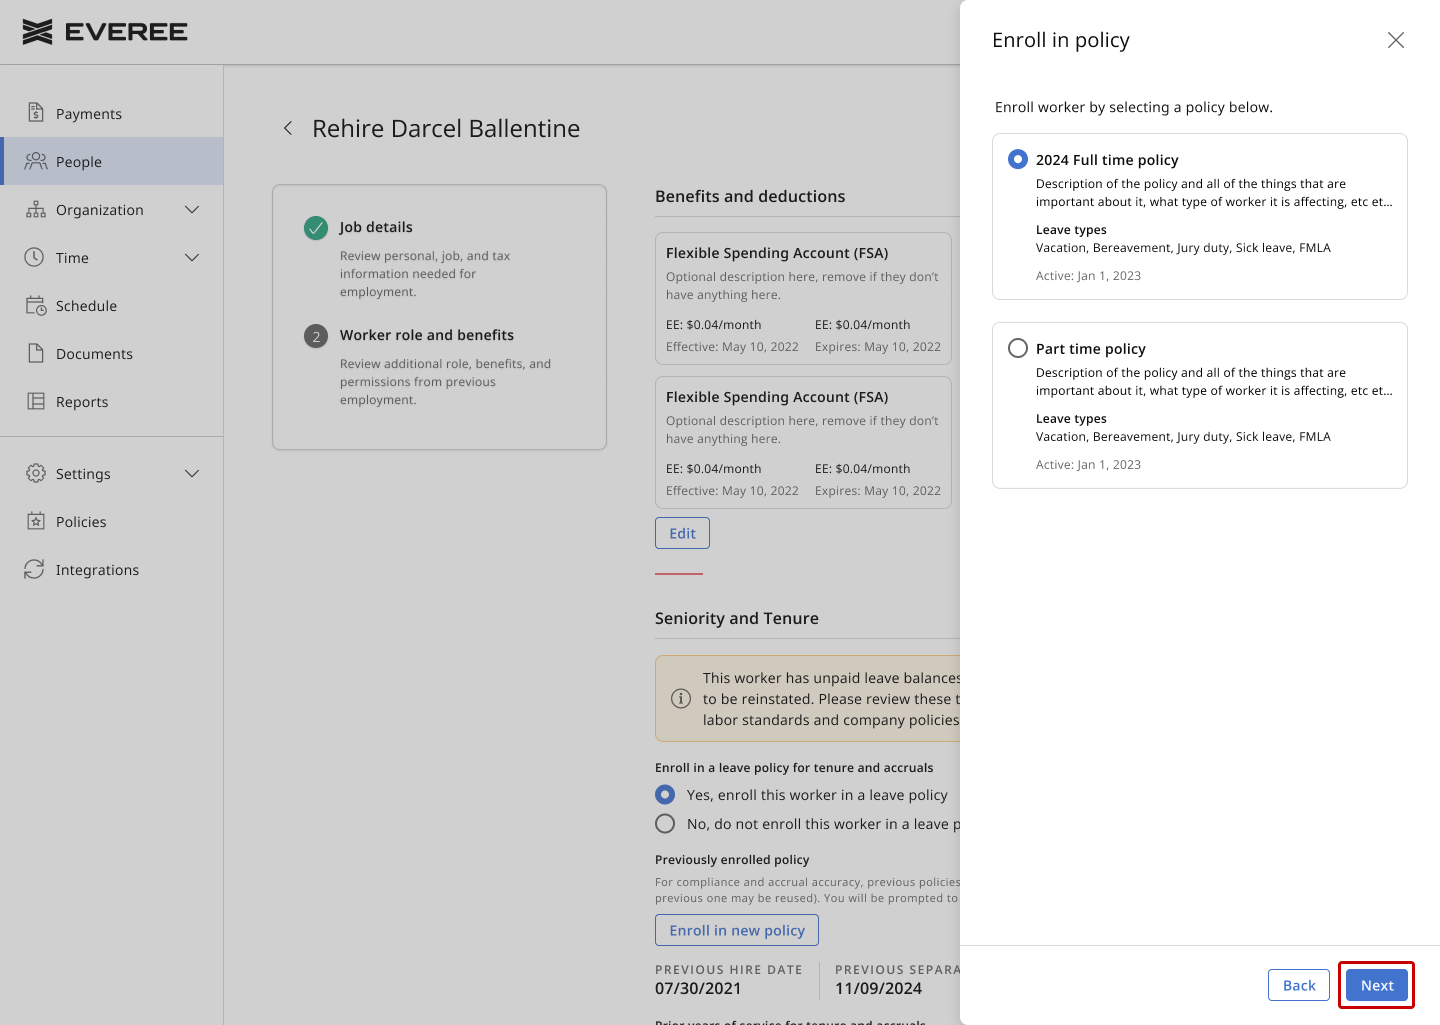The width and height of the screenshot is (1440, 1025).
Task: Choose No, do not enroll this worker
Action: click(665, 823)
